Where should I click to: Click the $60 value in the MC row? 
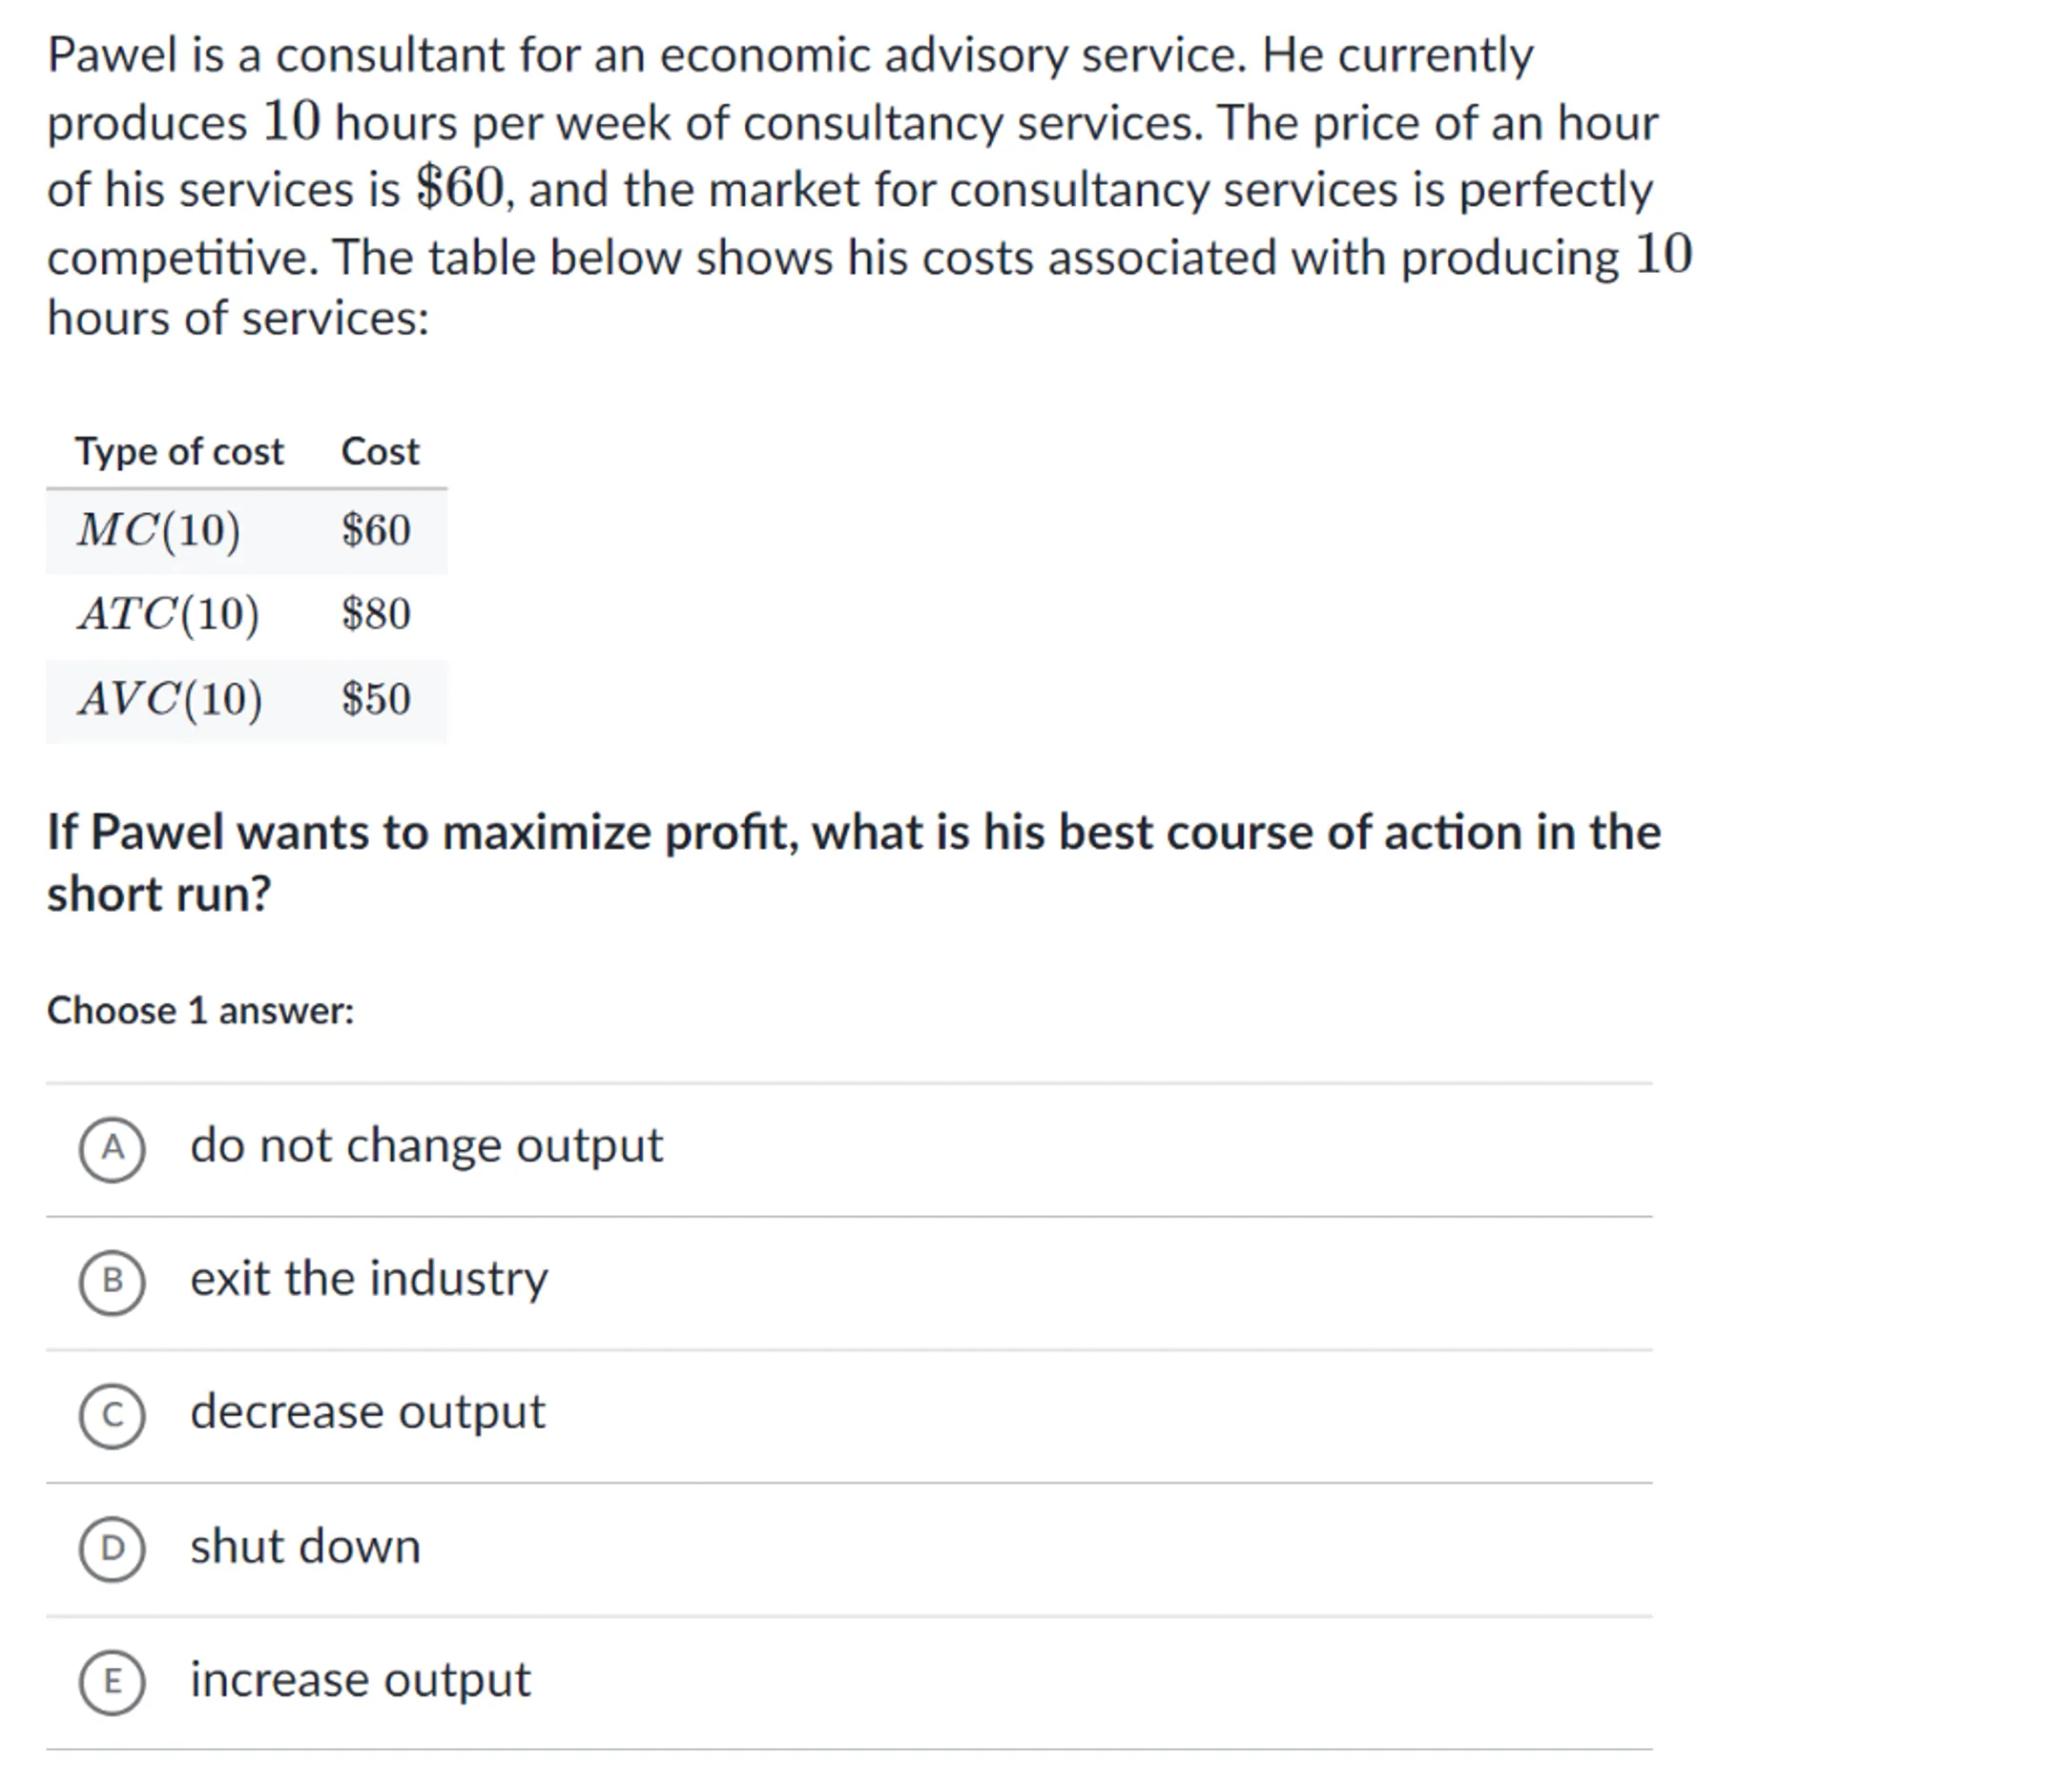tap(376, 530)
